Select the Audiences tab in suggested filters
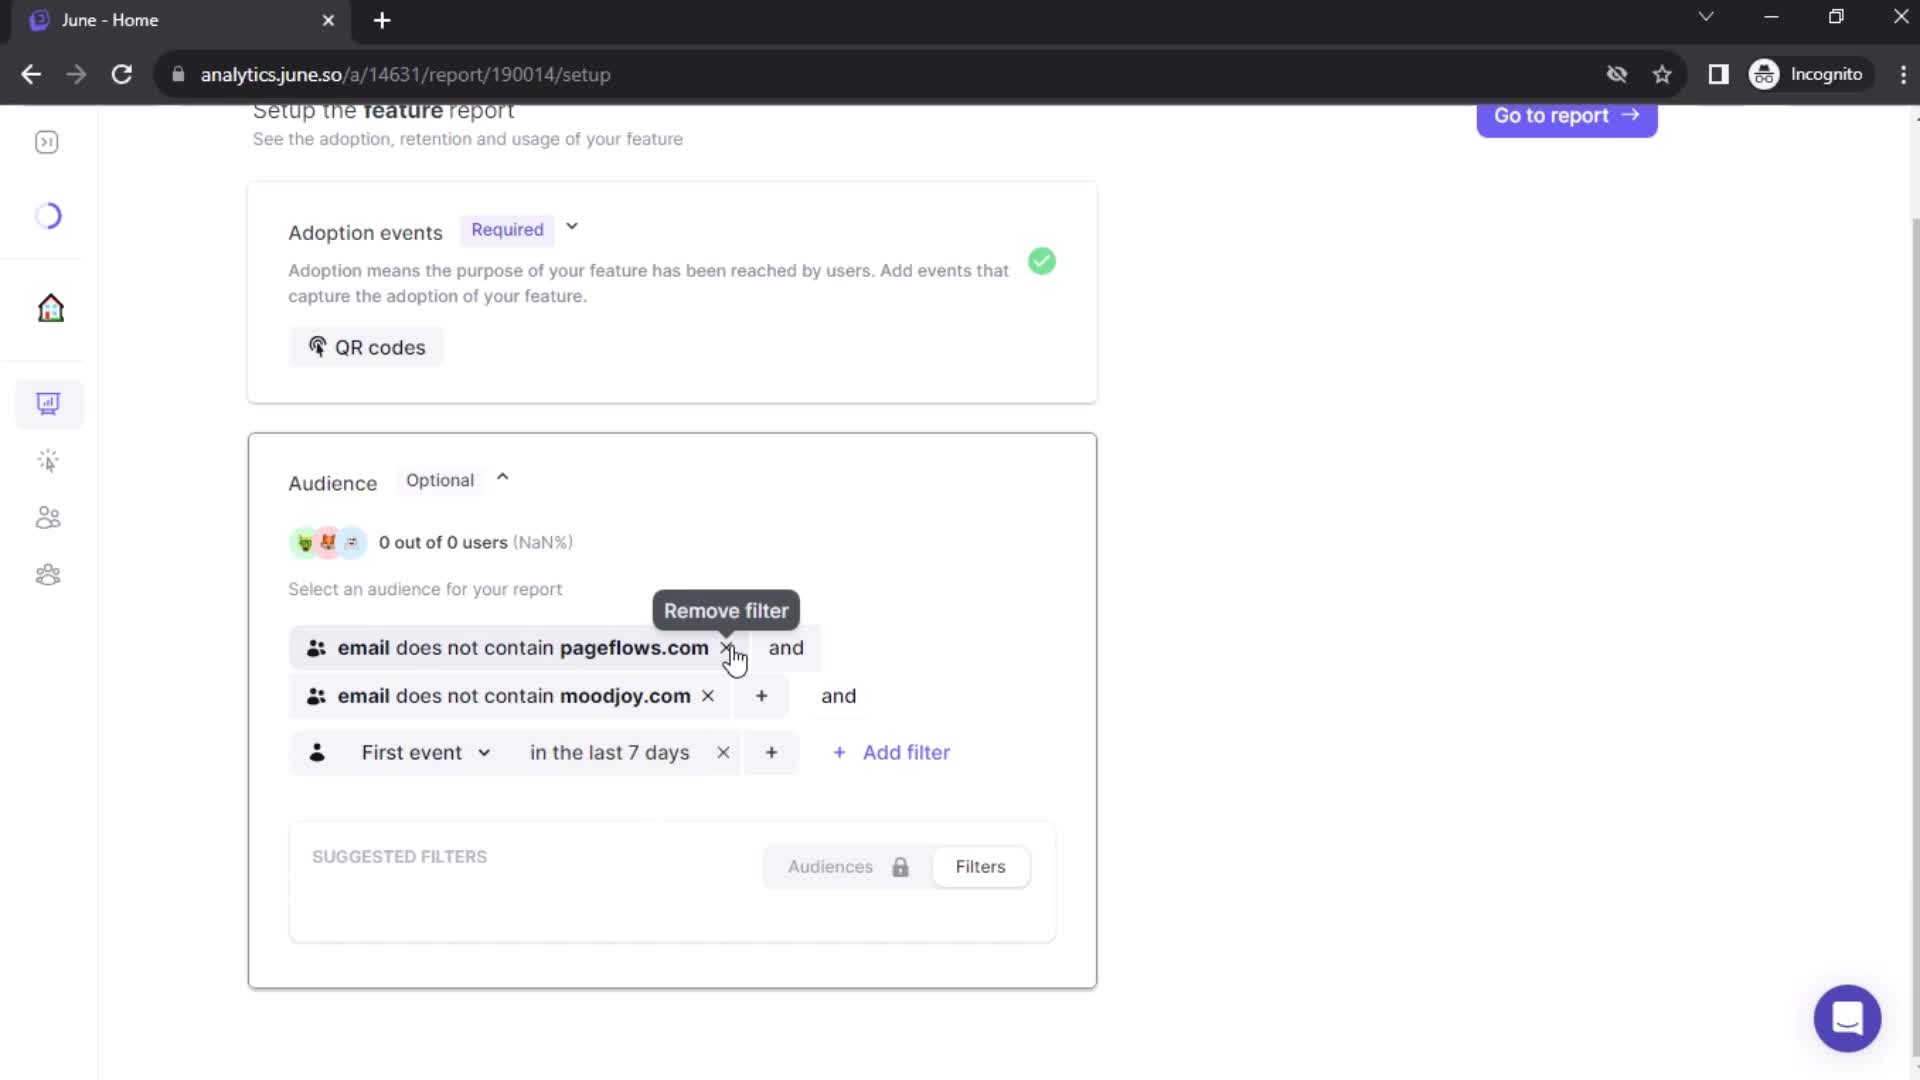1920x1080 pixels. (x=831, y=866)
